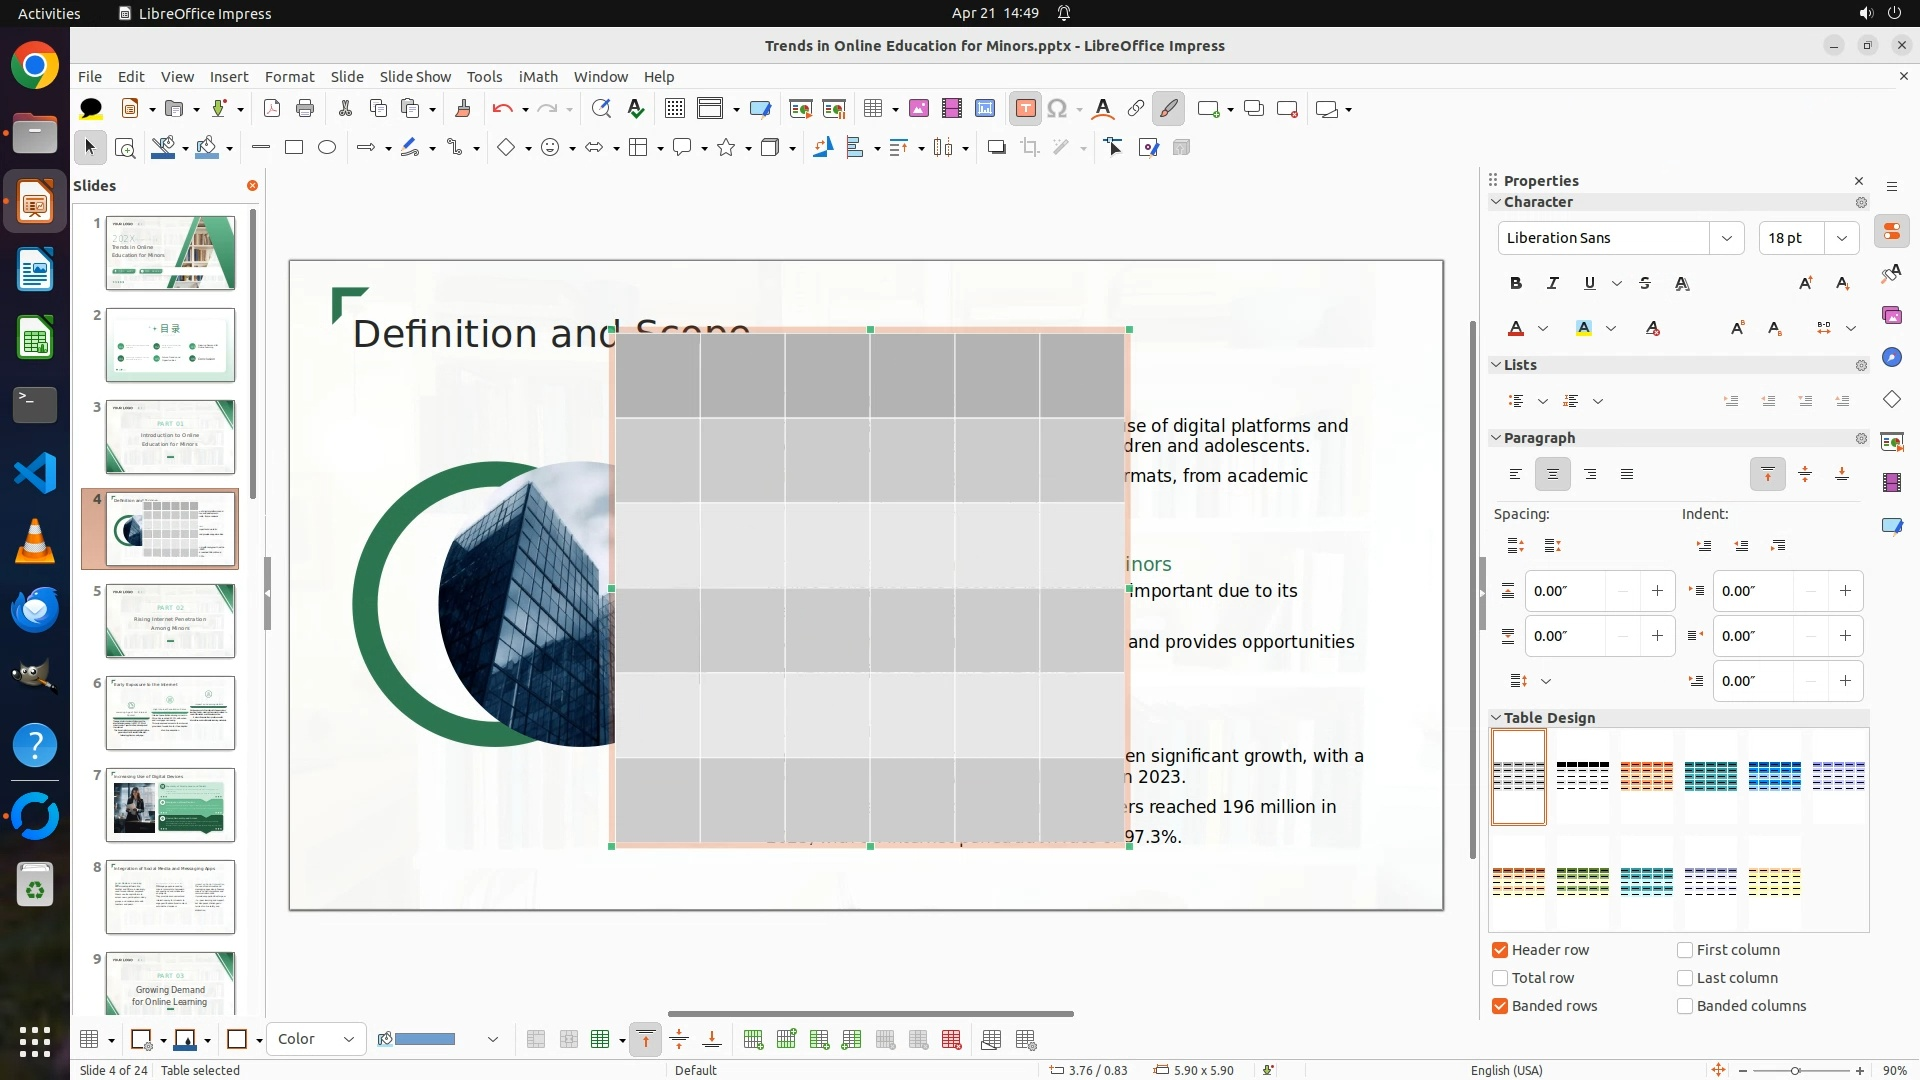Enable the Total row checkbox
Image resolution: width=1920 pixels, height=1080 pixels.
click(x=1500, y=978)
